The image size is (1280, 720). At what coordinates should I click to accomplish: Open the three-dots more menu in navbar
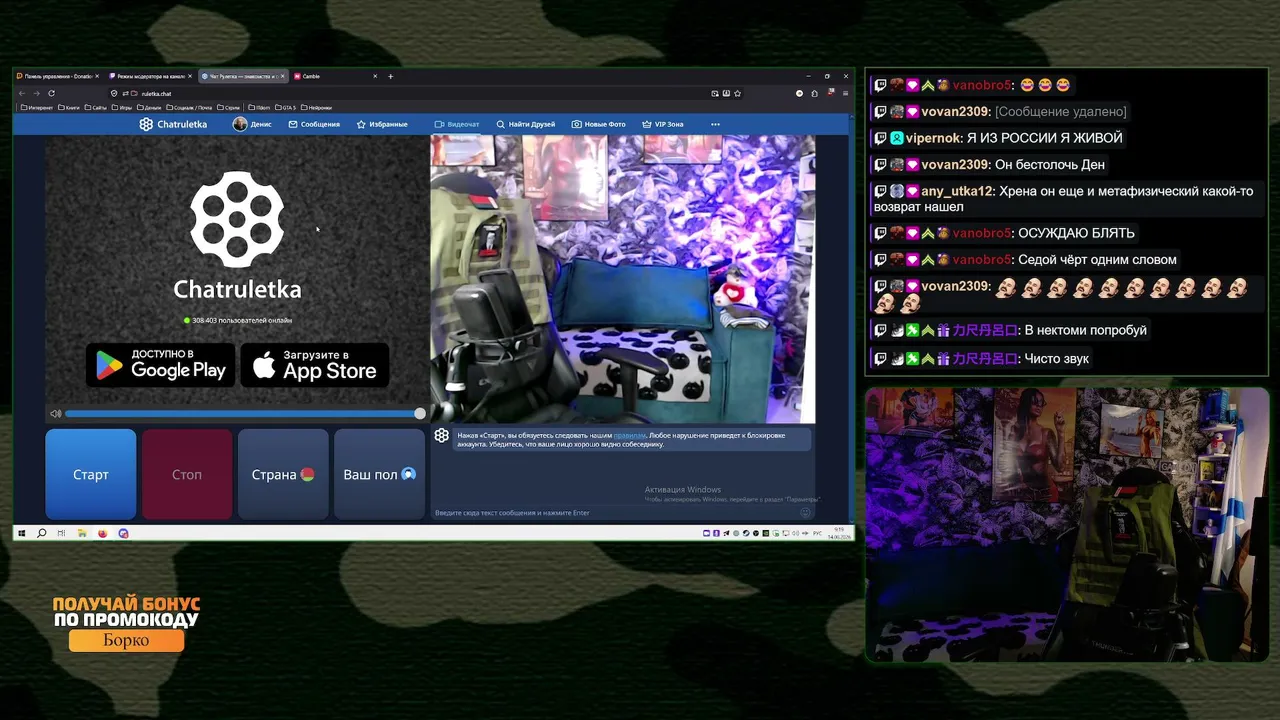(x=715, y=124)
